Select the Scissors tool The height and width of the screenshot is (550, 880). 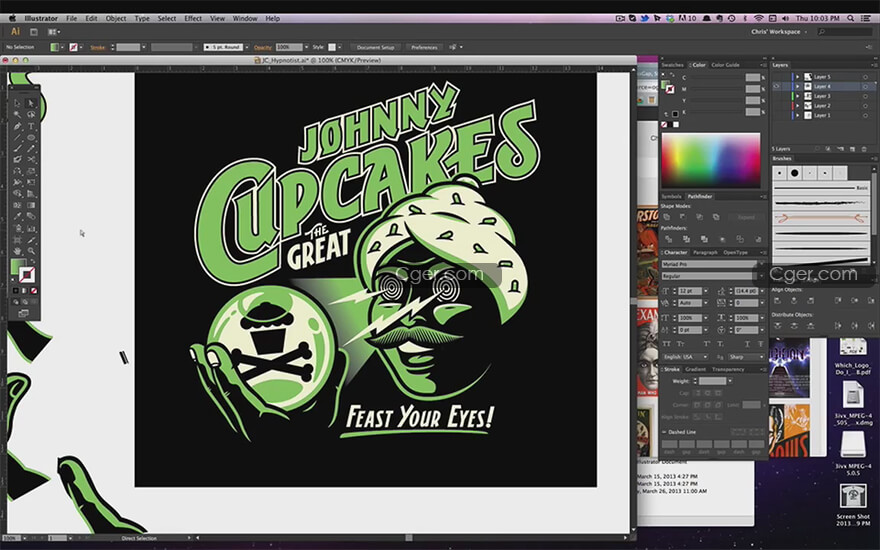(30, 159)
